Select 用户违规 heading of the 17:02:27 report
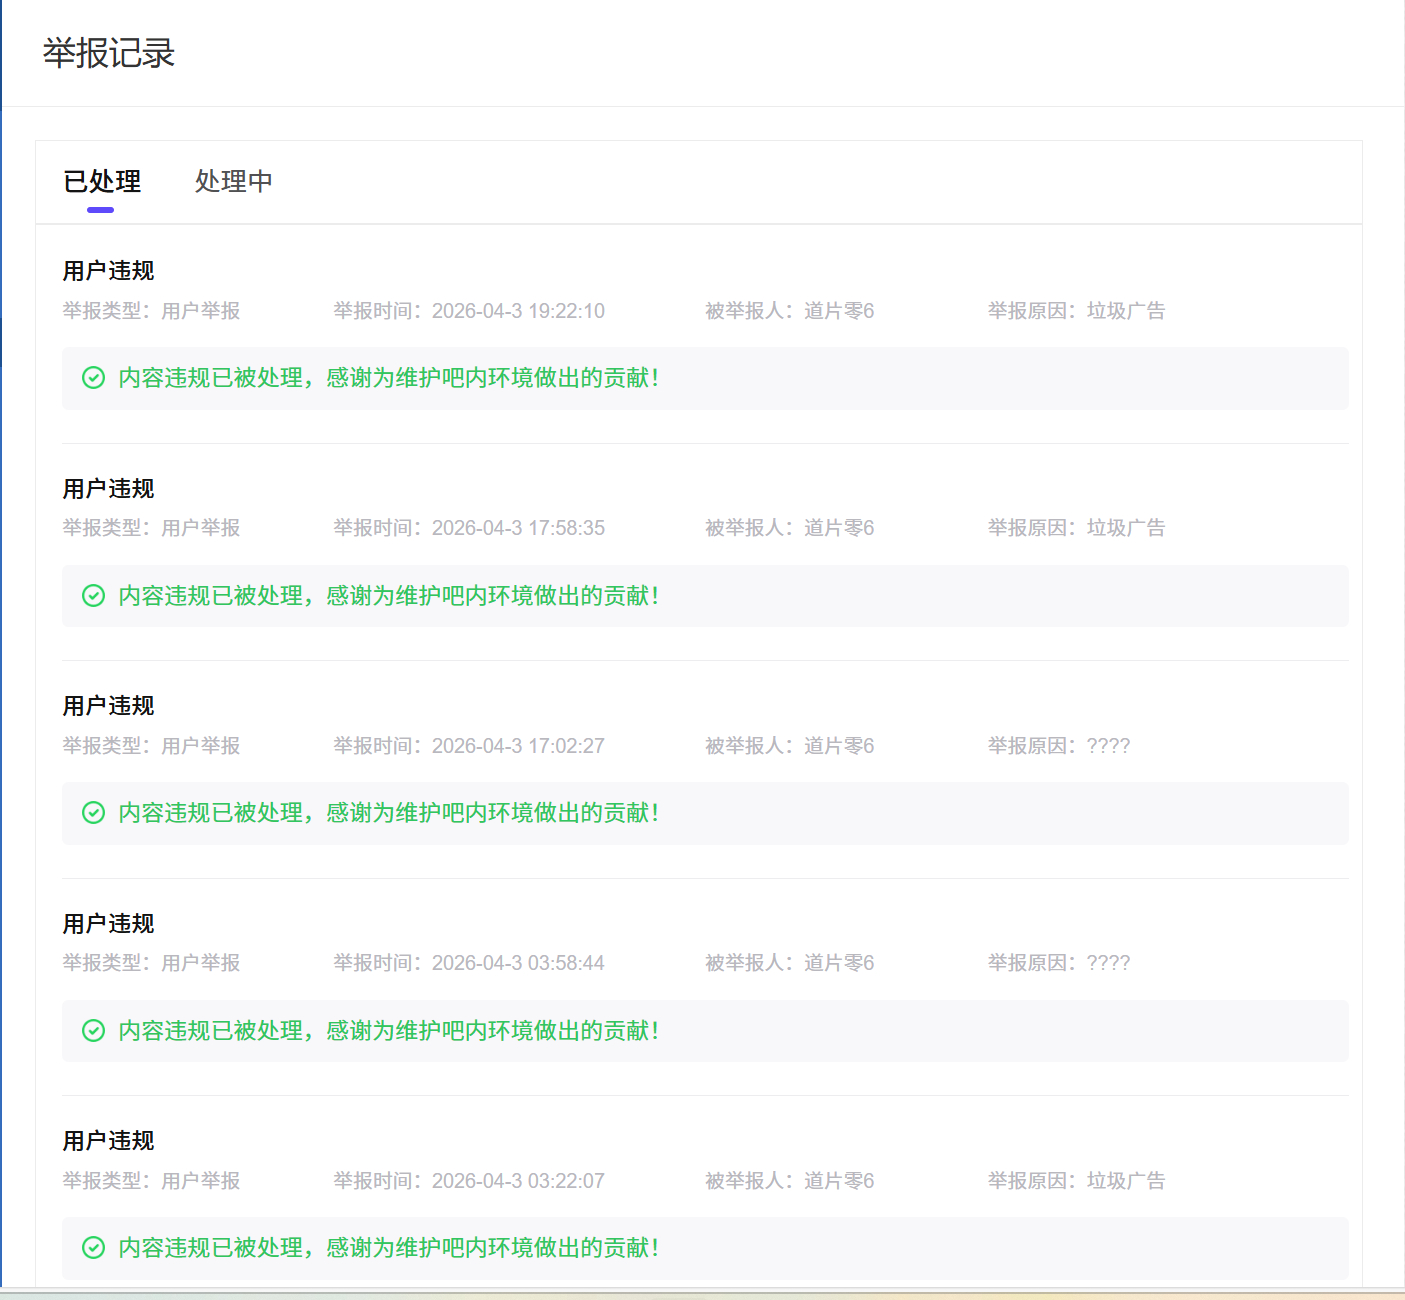The image size is (1405, 1300). 108,706
